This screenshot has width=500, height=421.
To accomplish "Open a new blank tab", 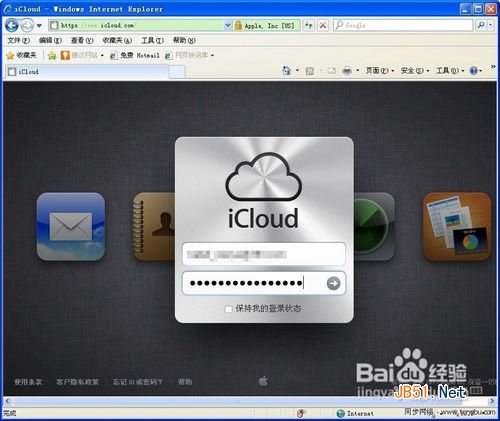I will [x=177, y=72].
